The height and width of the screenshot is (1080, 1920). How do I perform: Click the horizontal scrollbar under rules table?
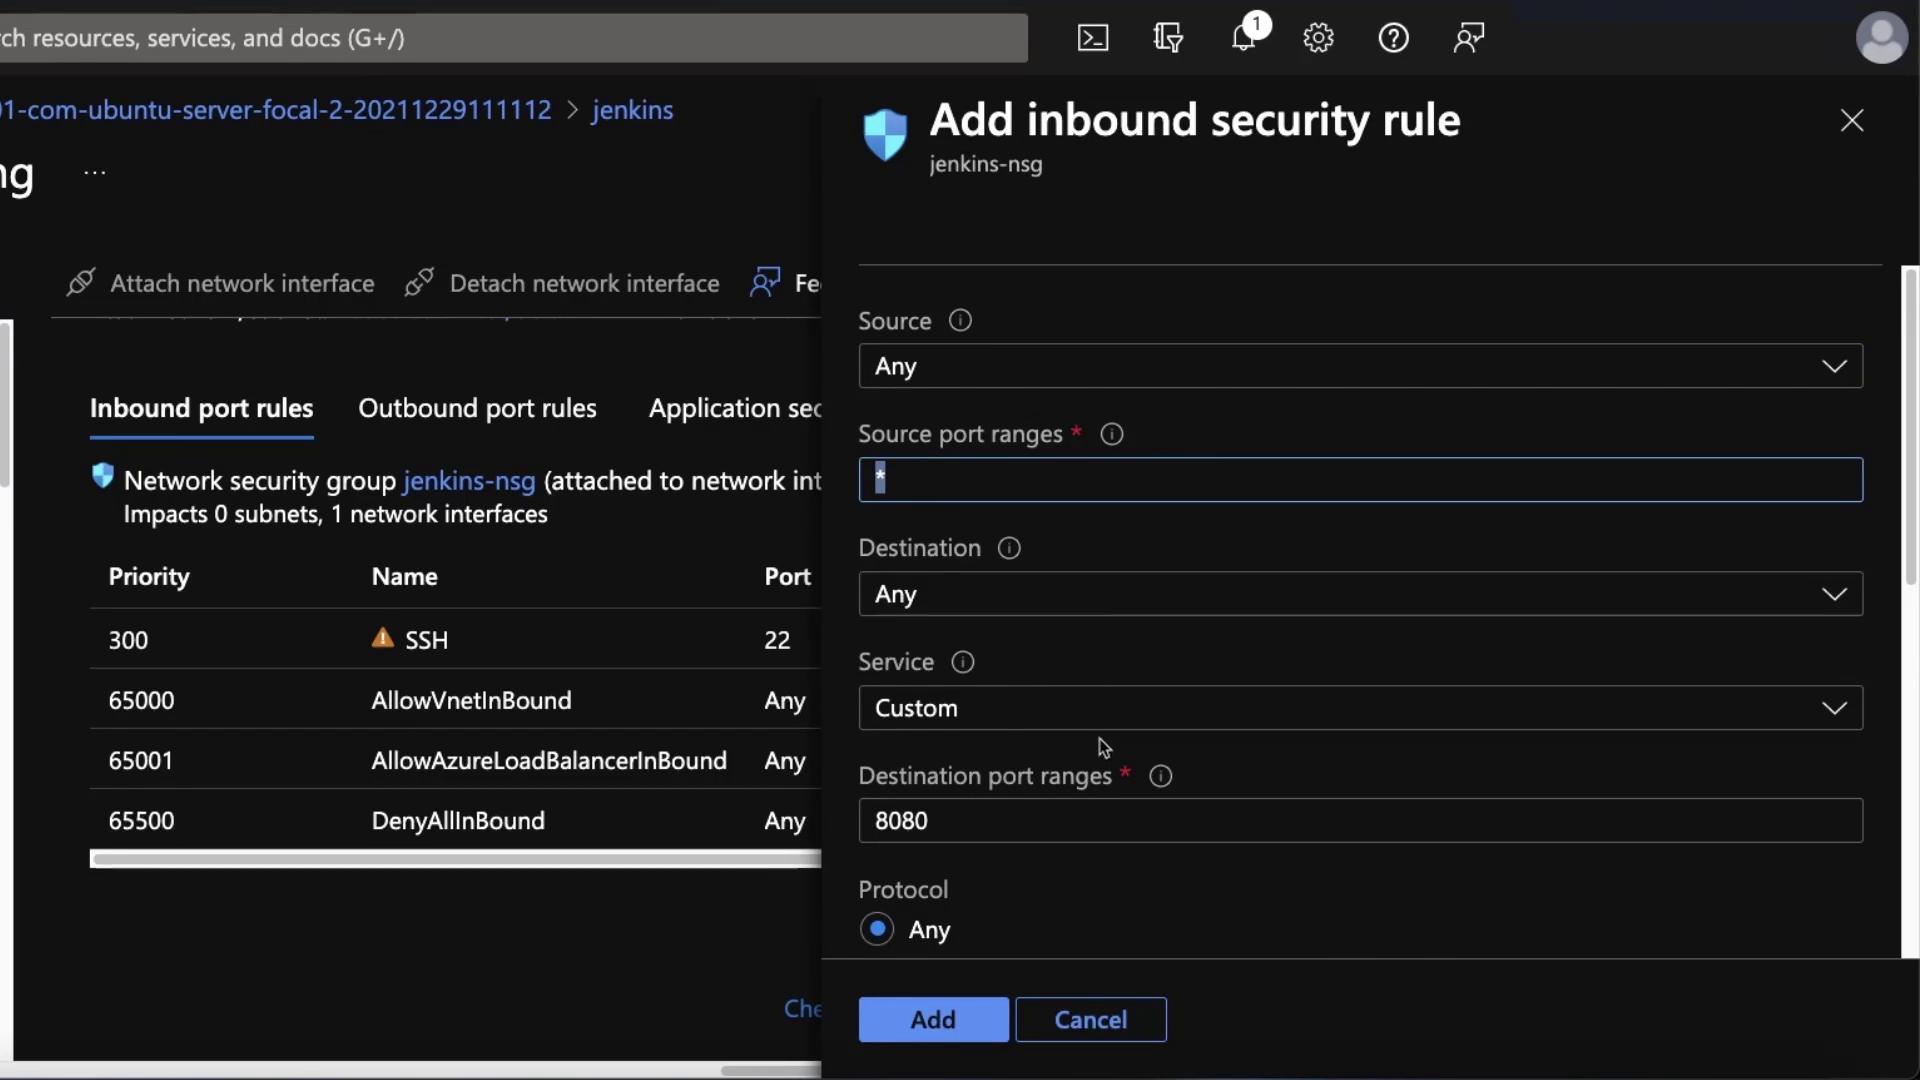click(x=455, y=859)
